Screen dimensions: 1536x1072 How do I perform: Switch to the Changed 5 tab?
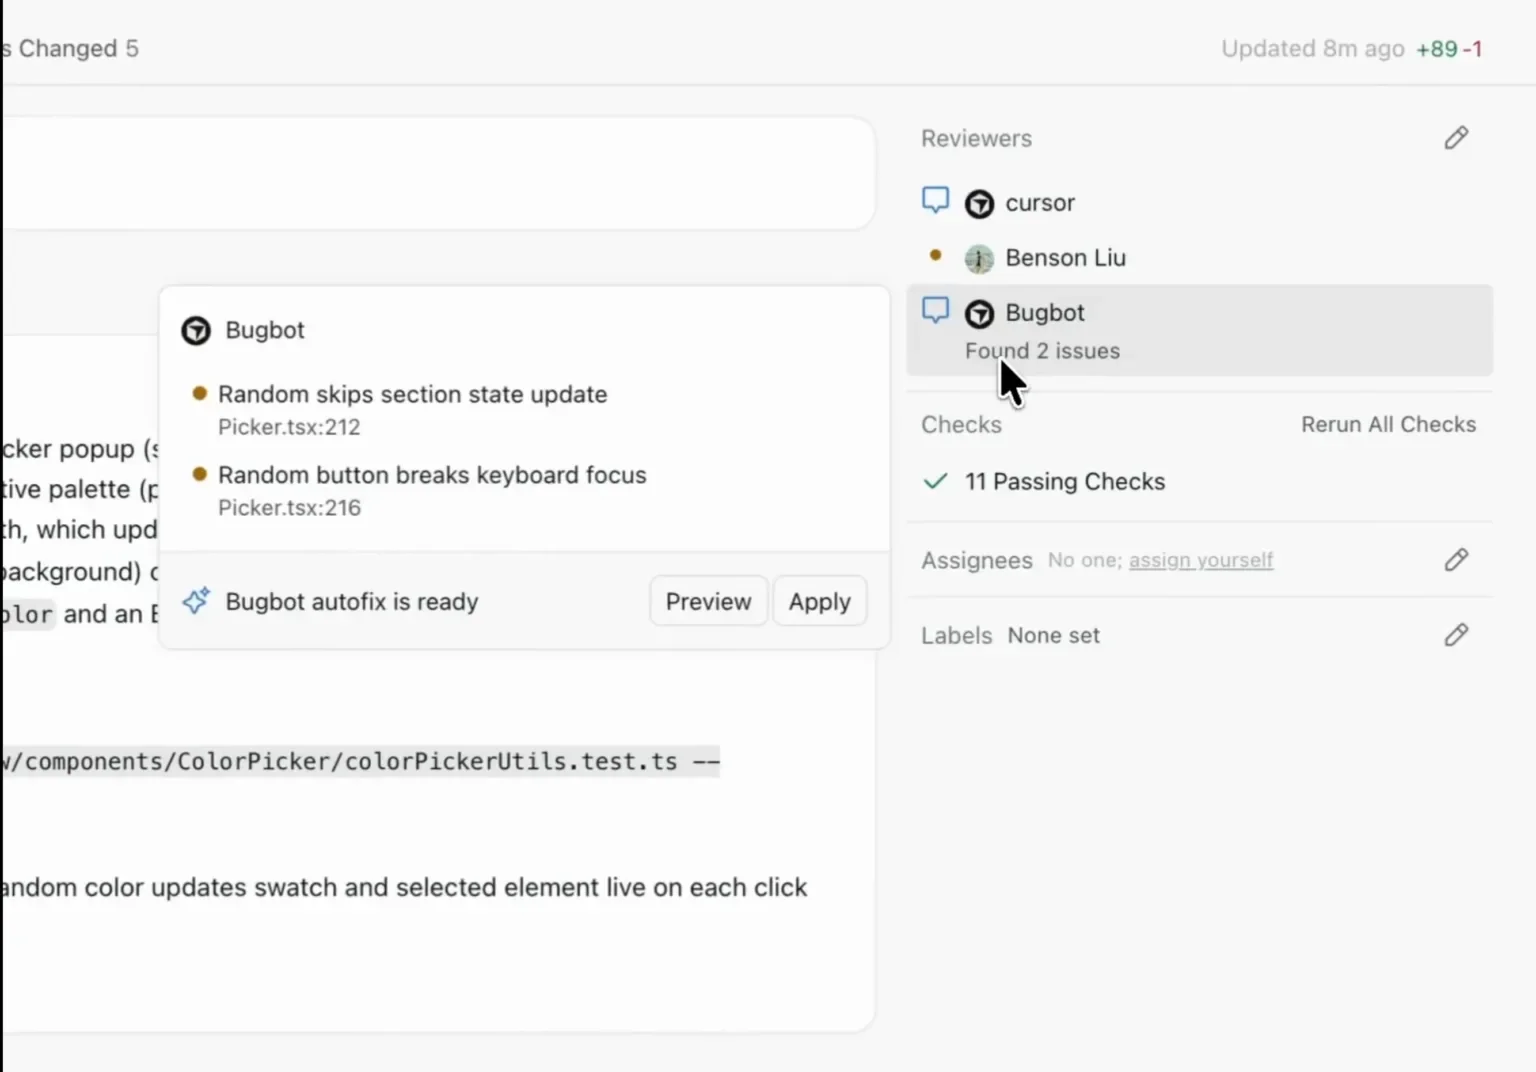pos(70,48)
